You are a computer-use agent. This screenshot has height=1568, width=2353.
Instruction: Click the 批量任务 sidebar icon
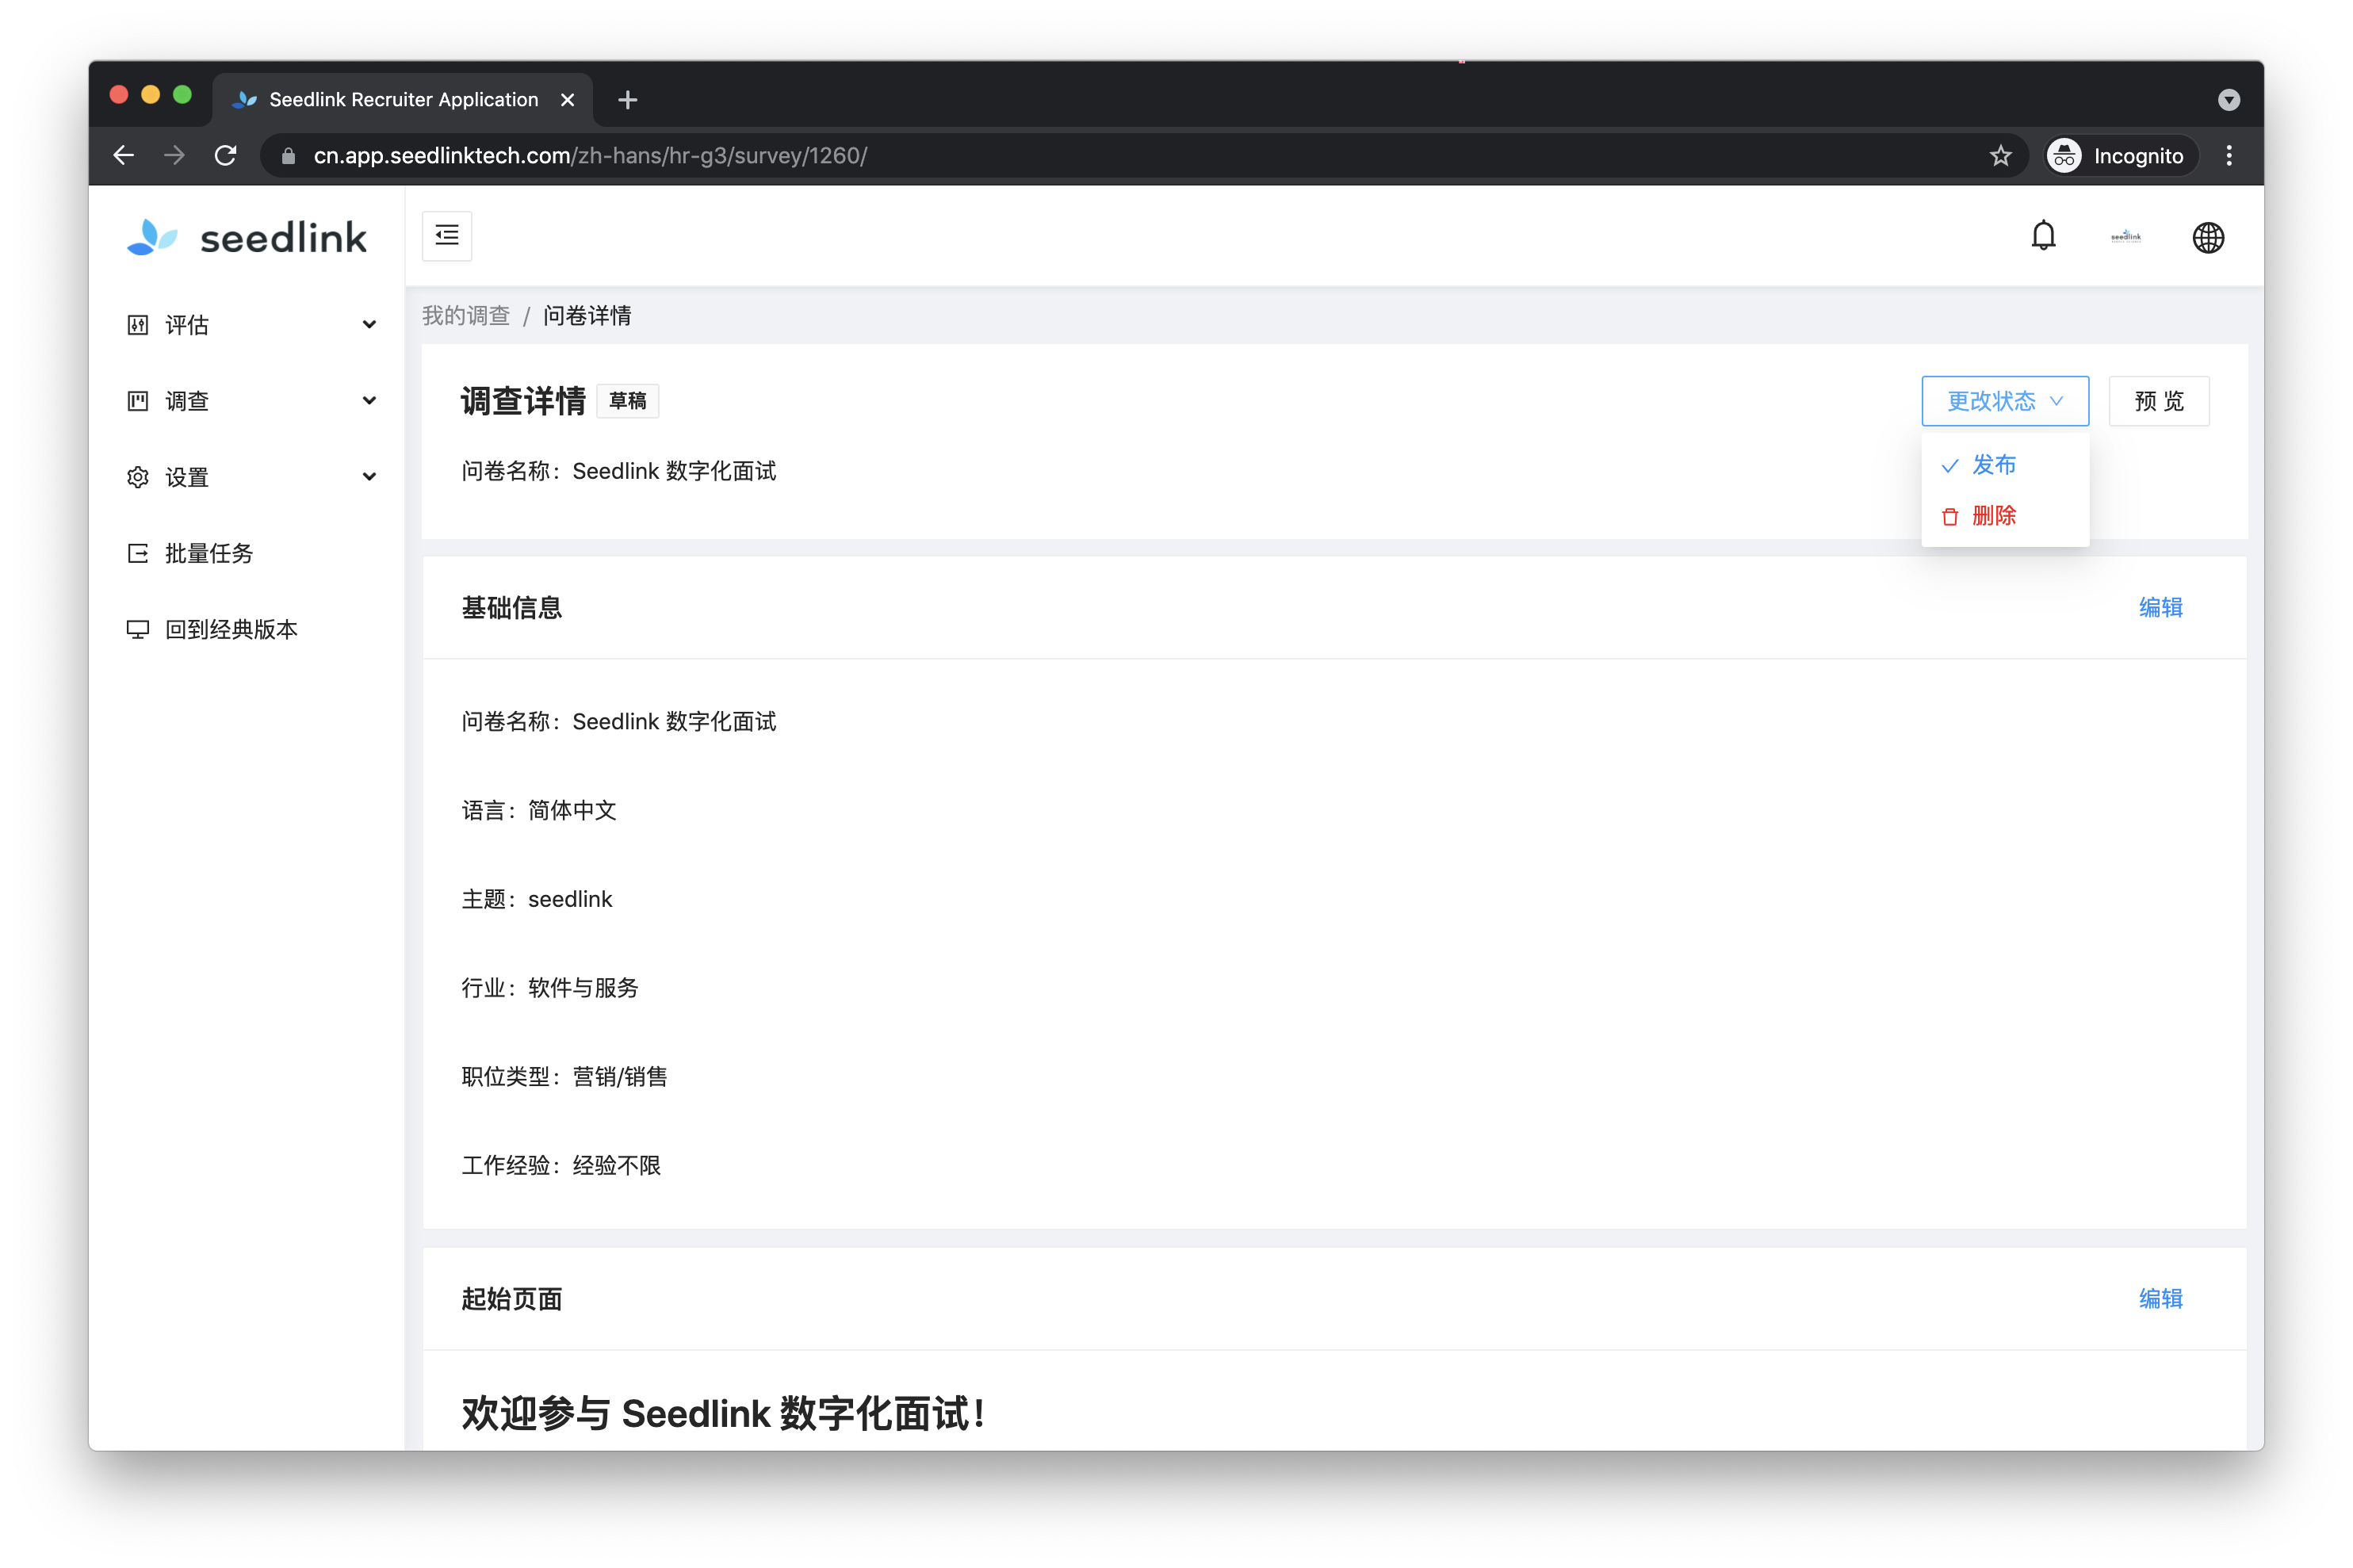pyautogui.click(x=138, y=553)
